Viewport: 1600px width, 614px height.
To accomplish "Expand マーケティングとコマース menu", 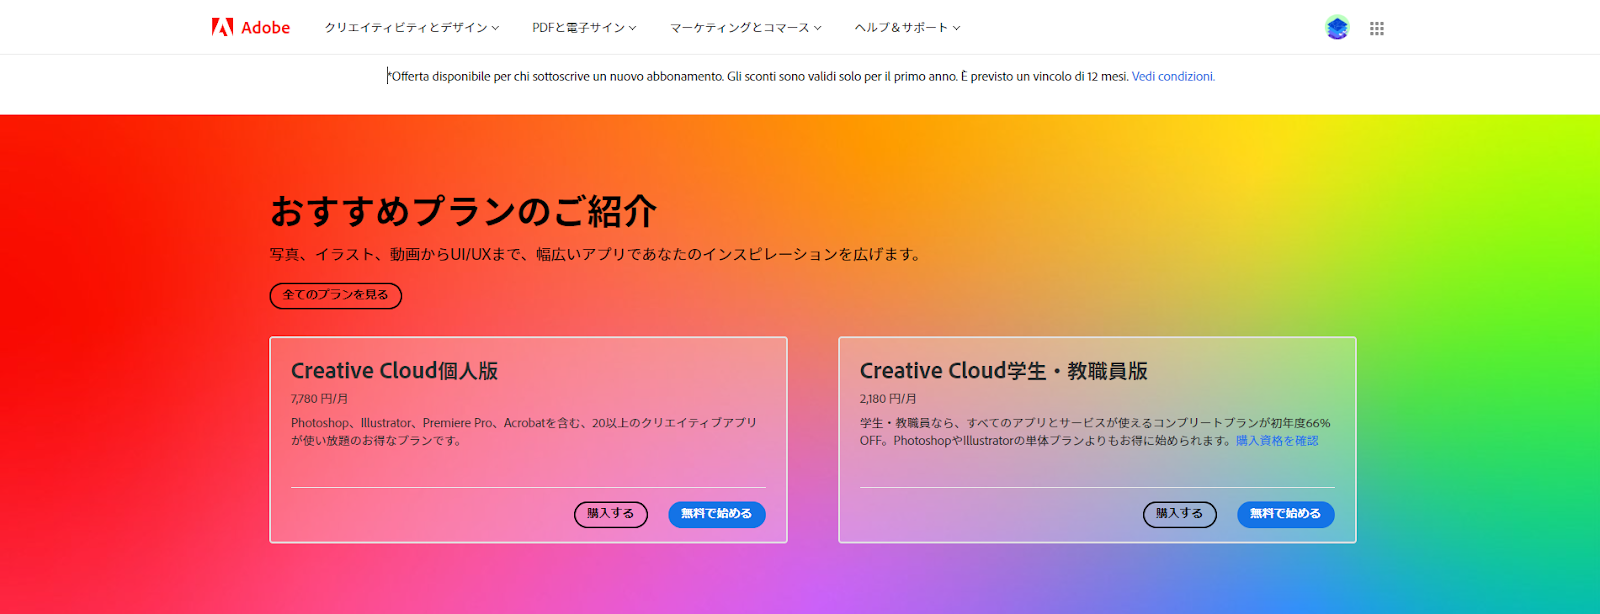I will [745, 28].
